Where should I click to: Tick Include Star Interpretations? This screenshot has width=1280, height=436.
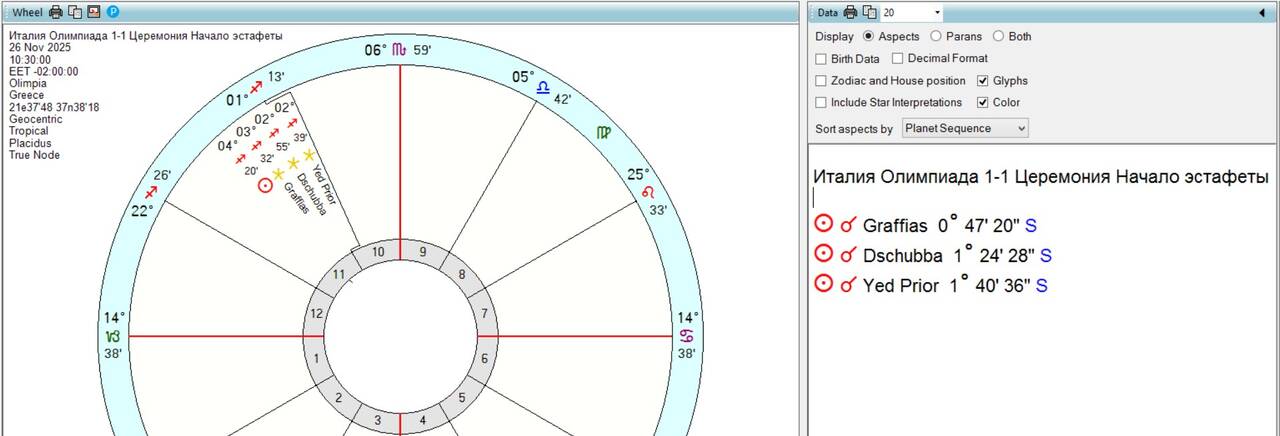(822, 102)
